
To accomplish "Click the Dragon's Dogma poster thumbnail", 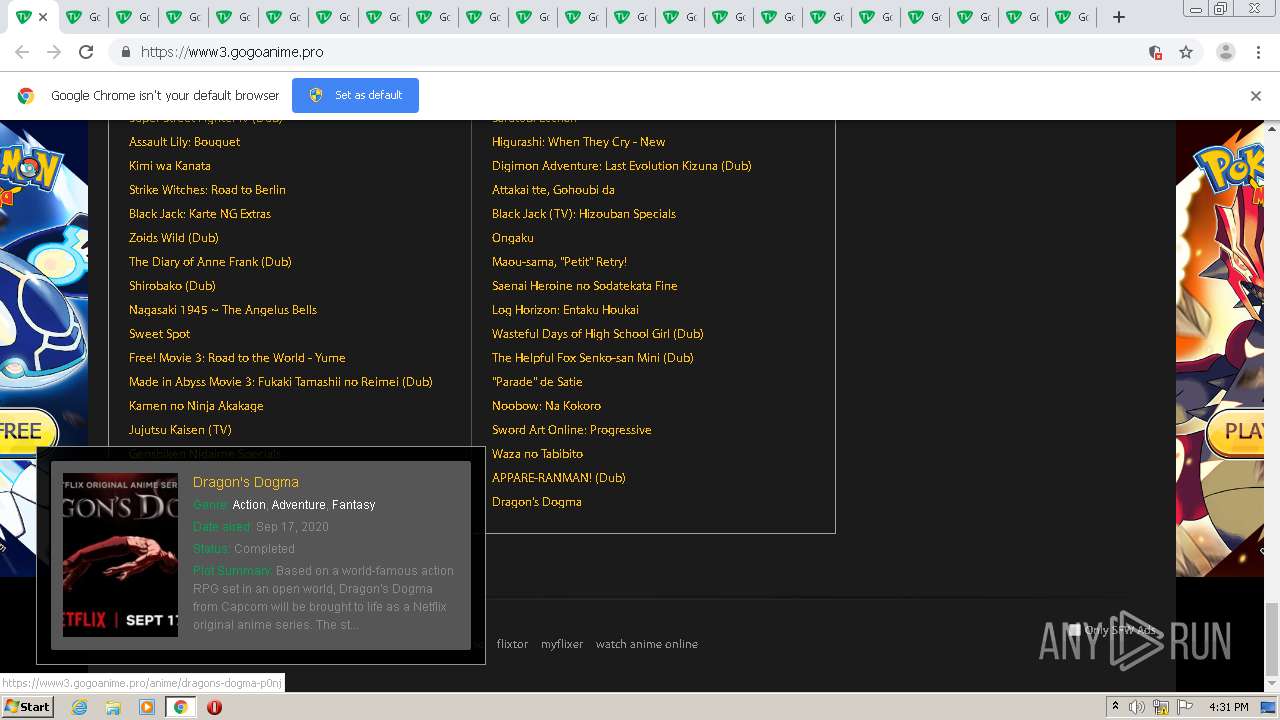I will (x=120, y=555).
